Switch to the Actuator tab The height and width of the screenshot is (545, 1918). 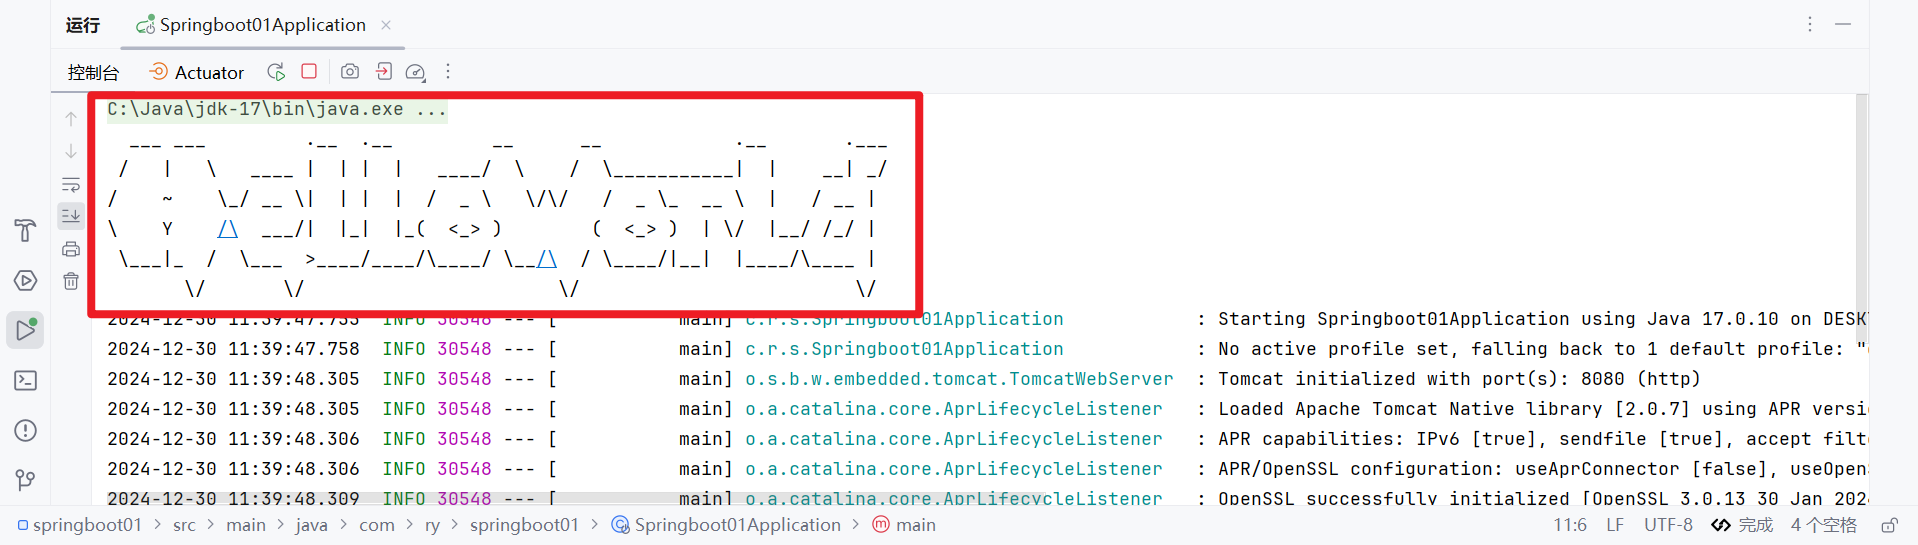197,73
